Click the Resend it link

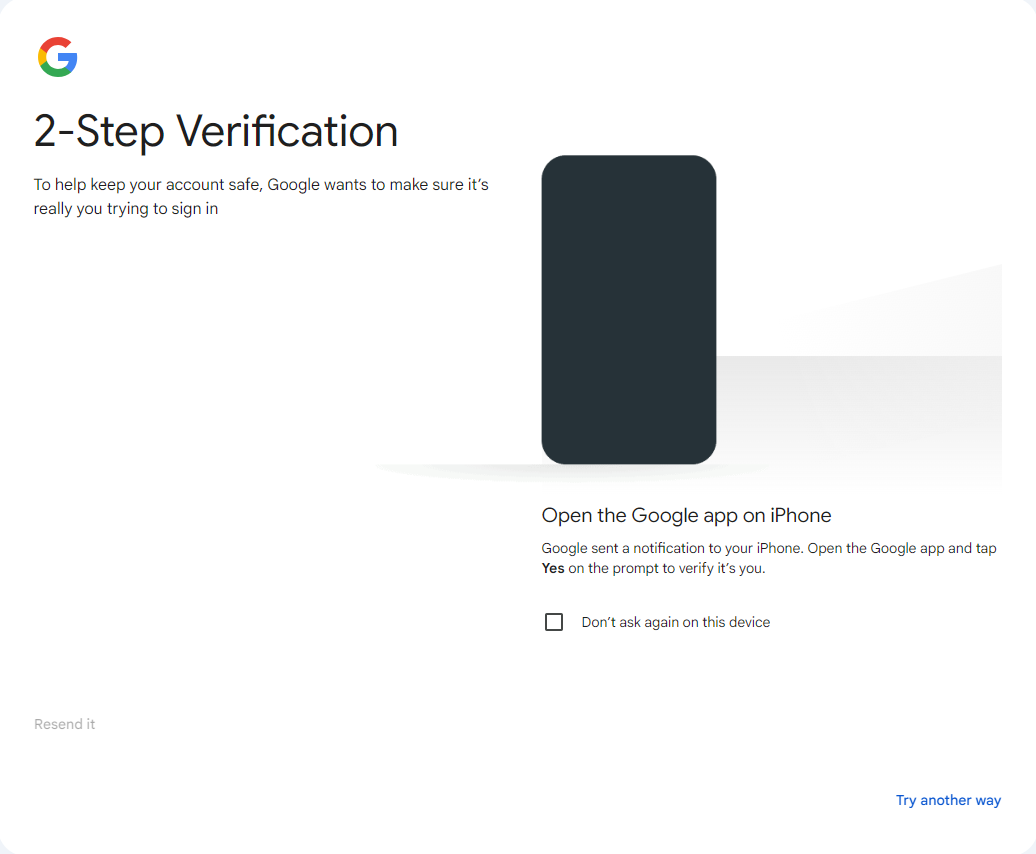click(65, 724)
